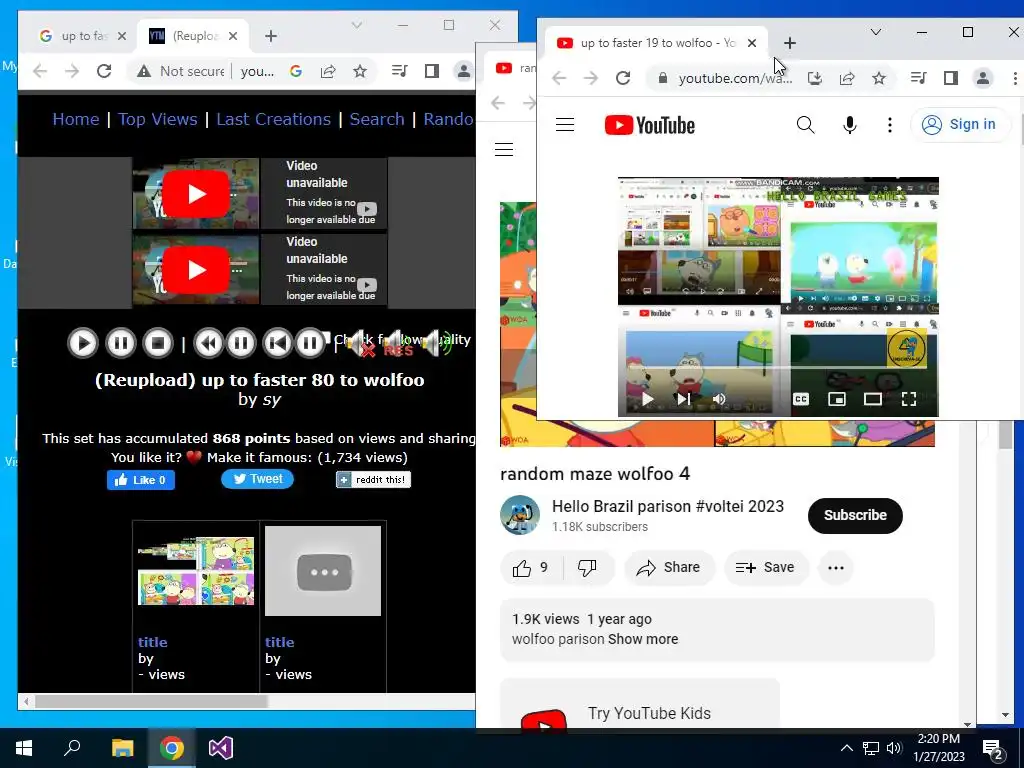The image size is (1024, 768).
Task: Click the youtube.com address bar in front window
Action: point(735,78)
